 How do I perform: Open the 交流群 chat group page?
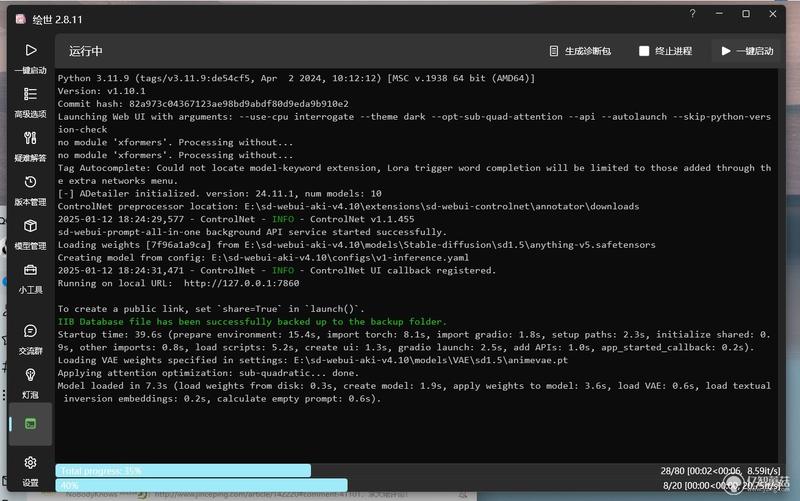30,340
